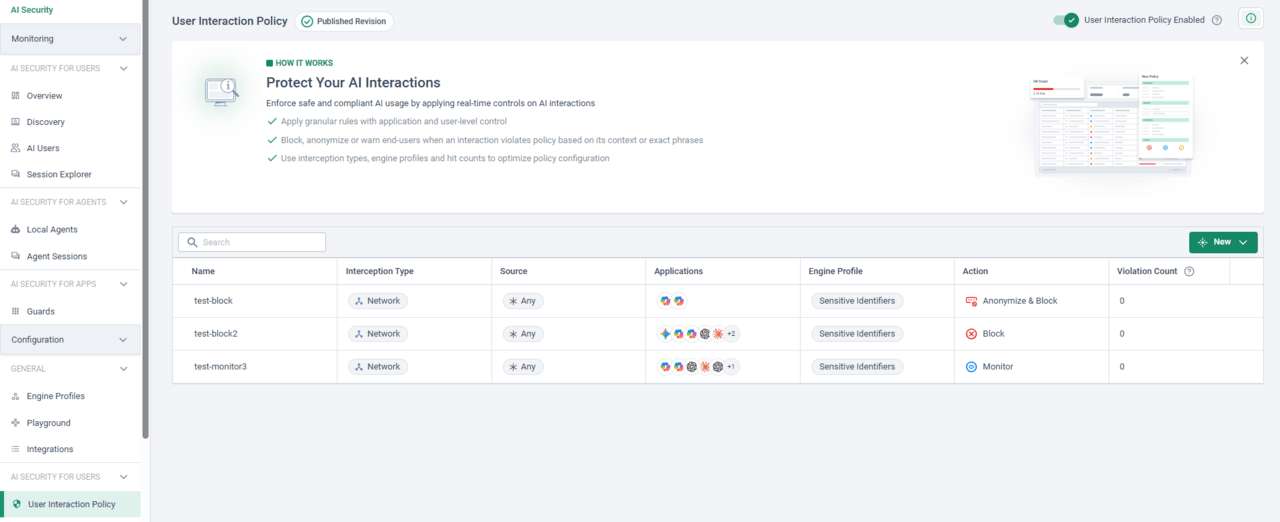Click the +2 applications badge for test-block2
This screenshot has height=522, width=1280.
[x=731, y=334]
